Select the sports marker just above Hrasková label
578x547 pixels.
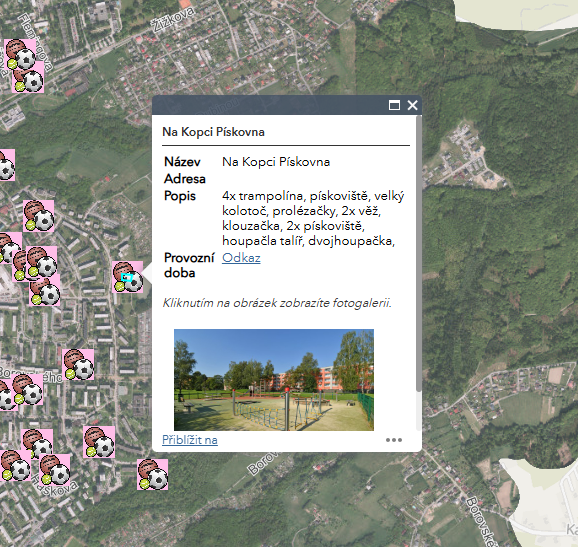55,470
